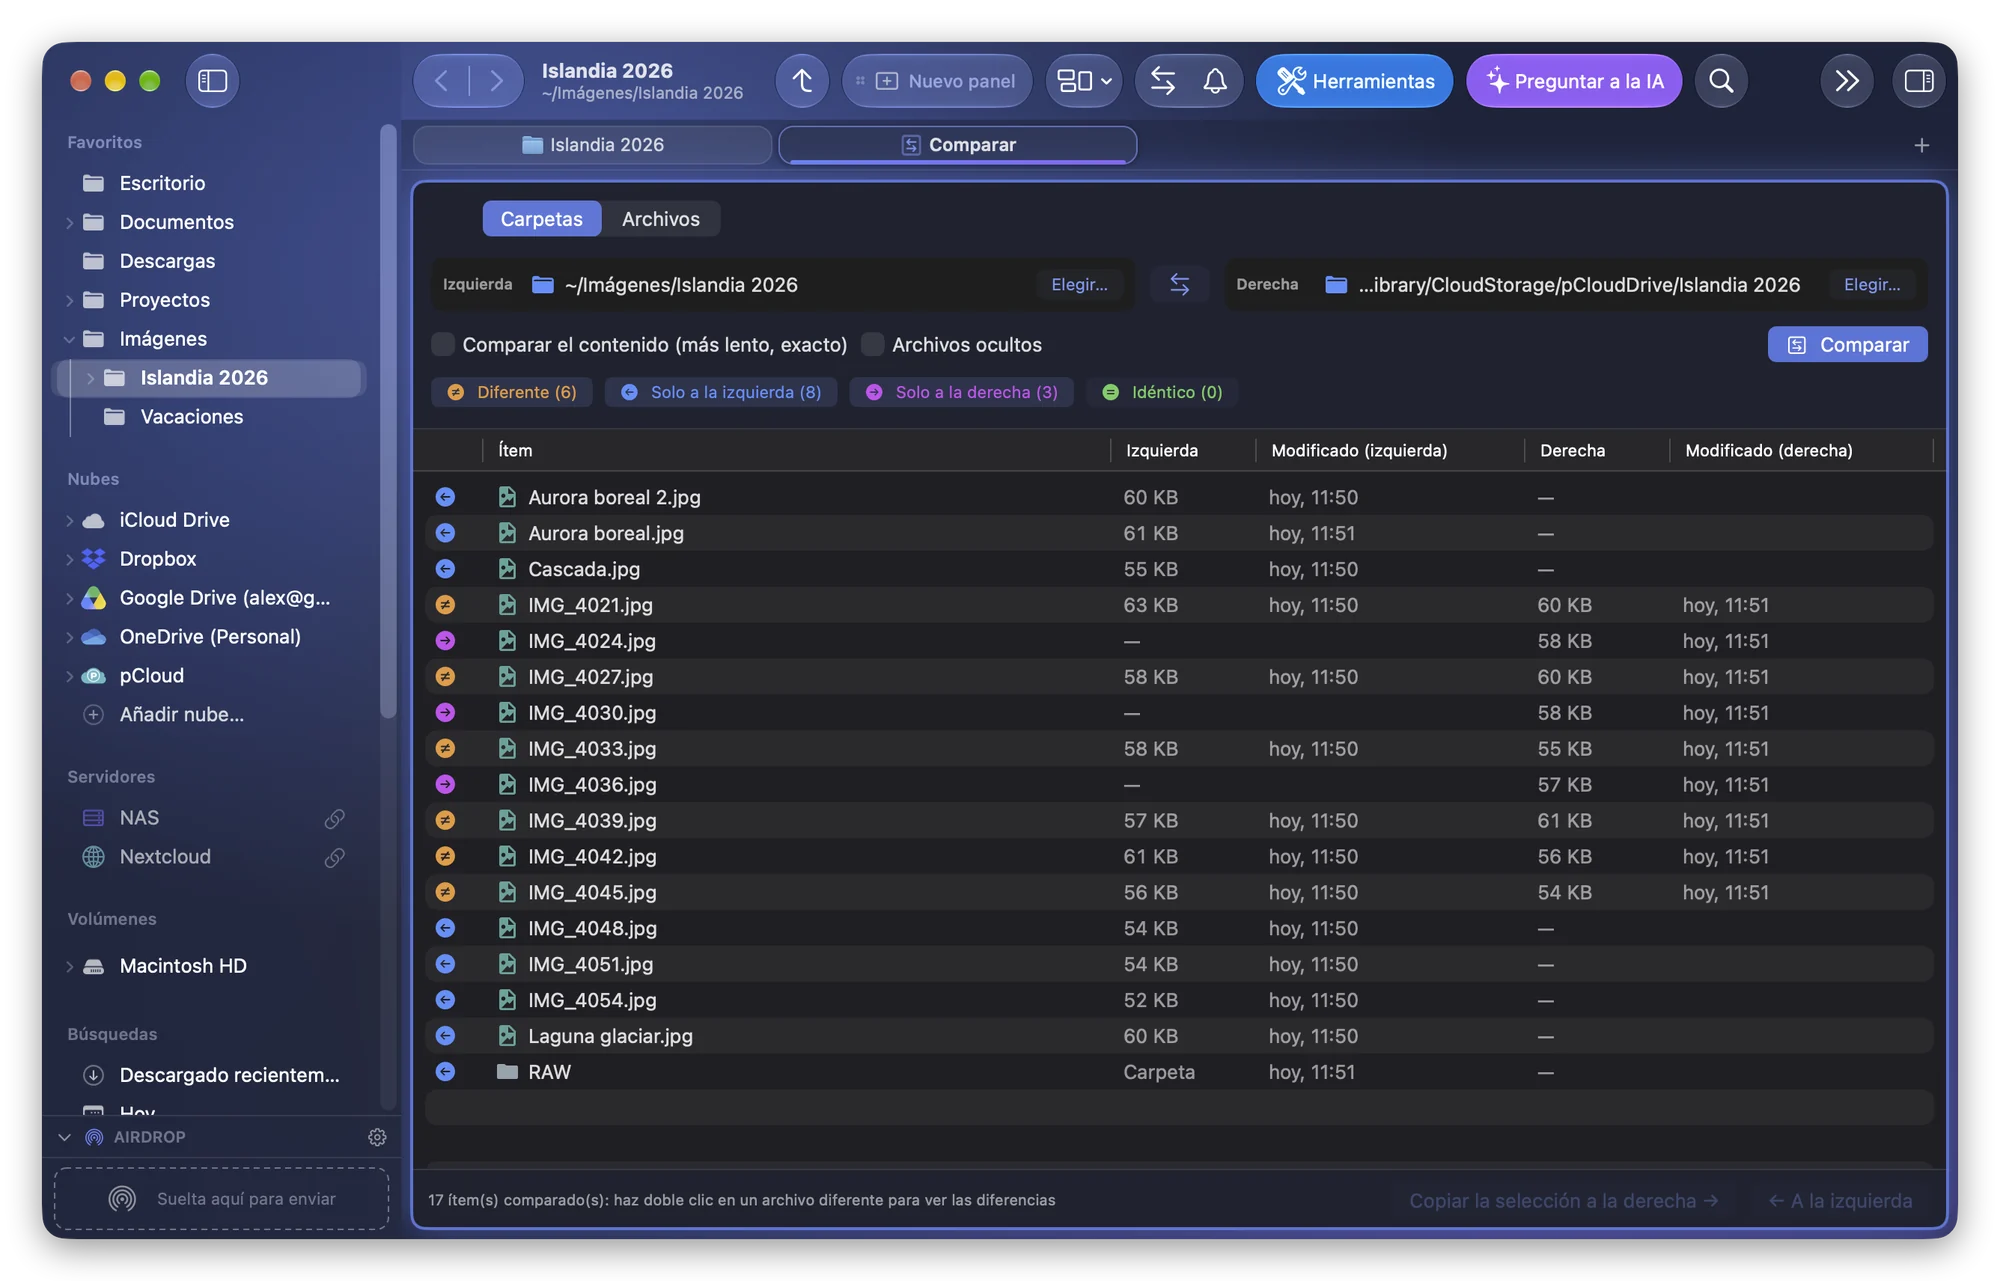Toggle the Idéntico (0) filter

[x=1162, y=393]
